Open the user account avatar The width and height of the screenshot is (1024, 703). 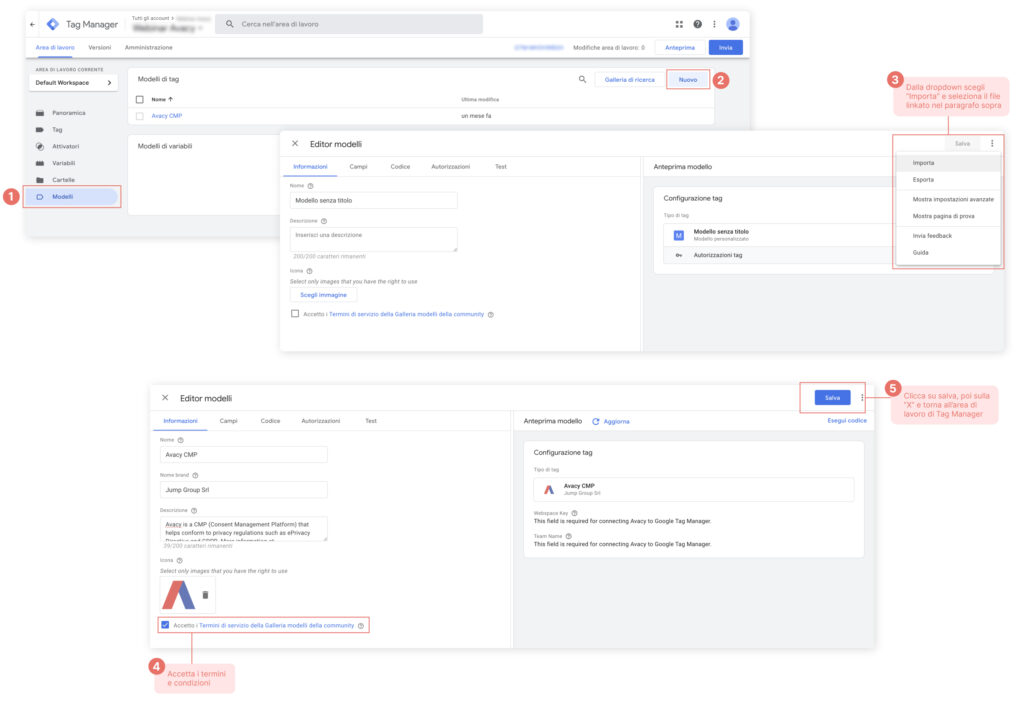pyautogui.click(x=733, y=24)
